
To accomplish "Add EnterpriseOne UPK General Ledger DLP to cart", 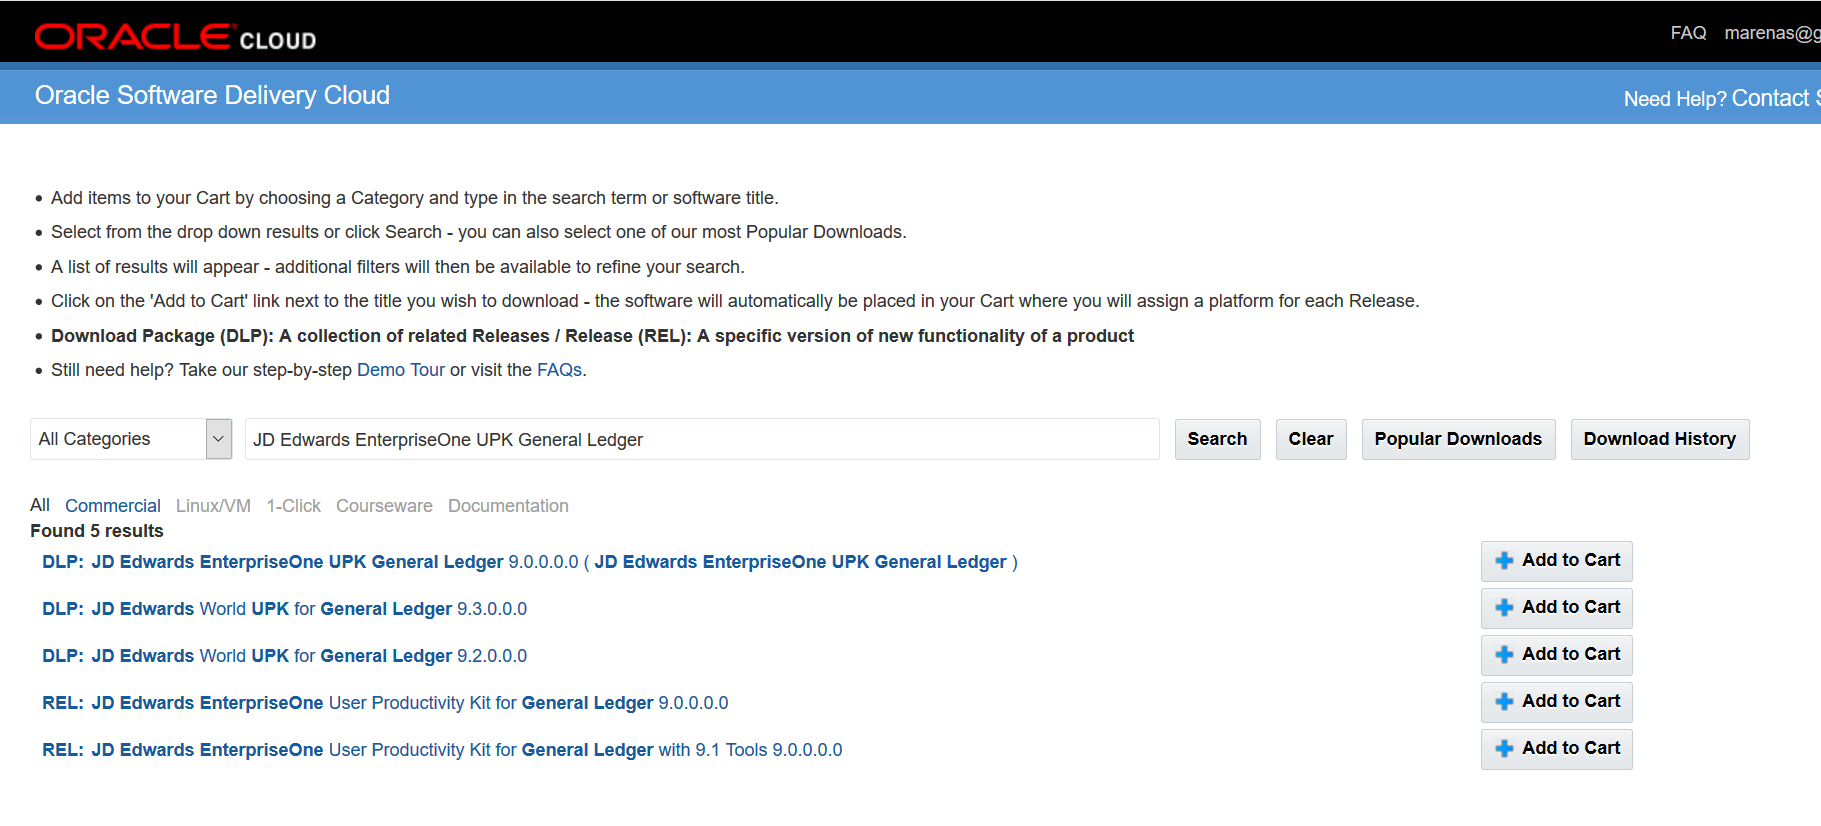I will point(1556,561).
